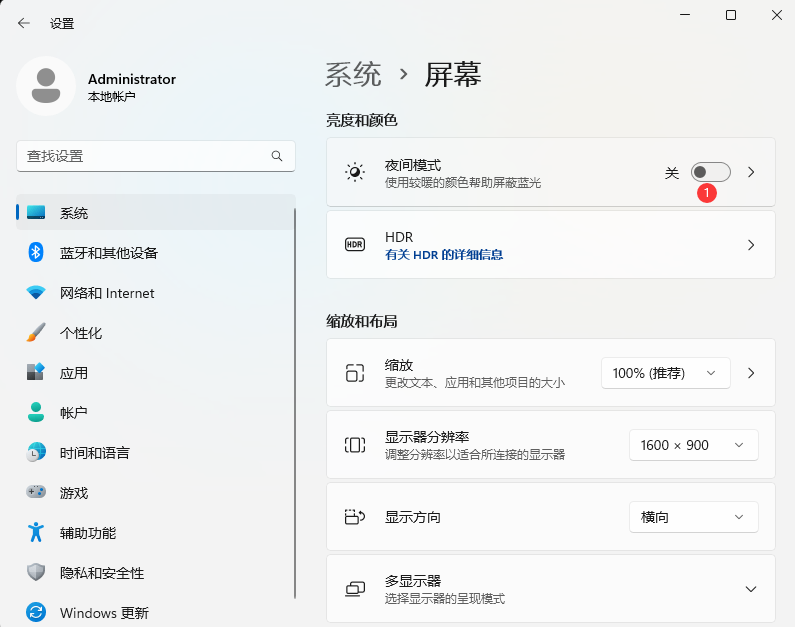Click the 时间和语言 globe clock icon
Viewport: 795px width, 627px height.
(36, 452)
